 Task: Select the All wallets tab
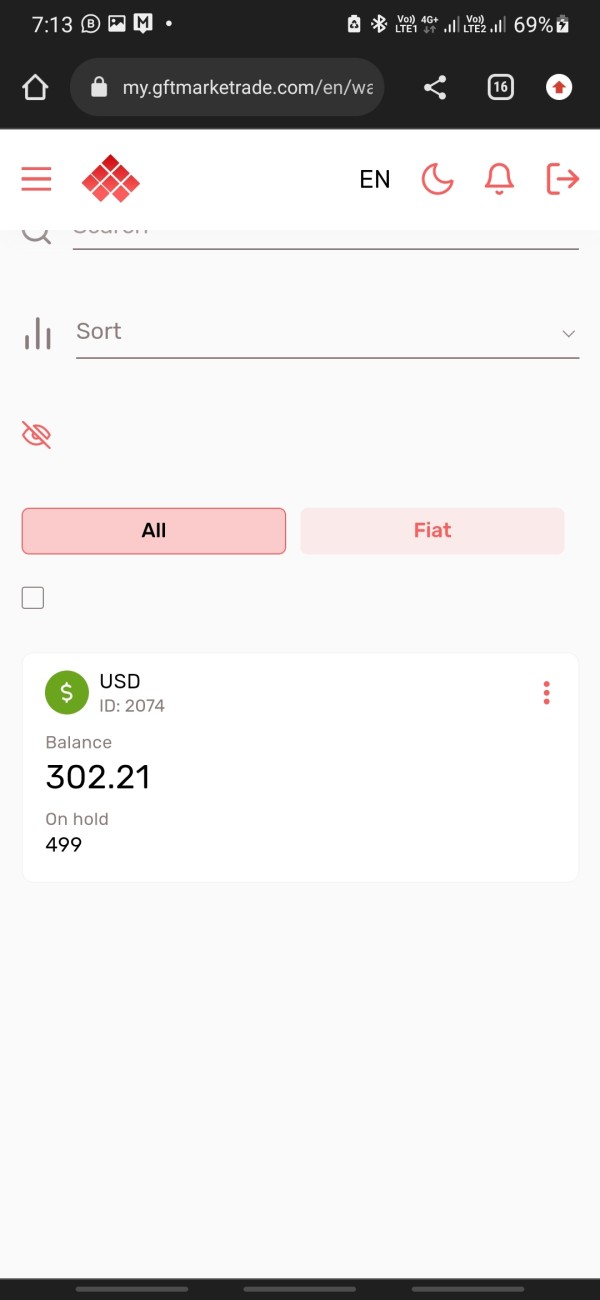pos(154,530)
